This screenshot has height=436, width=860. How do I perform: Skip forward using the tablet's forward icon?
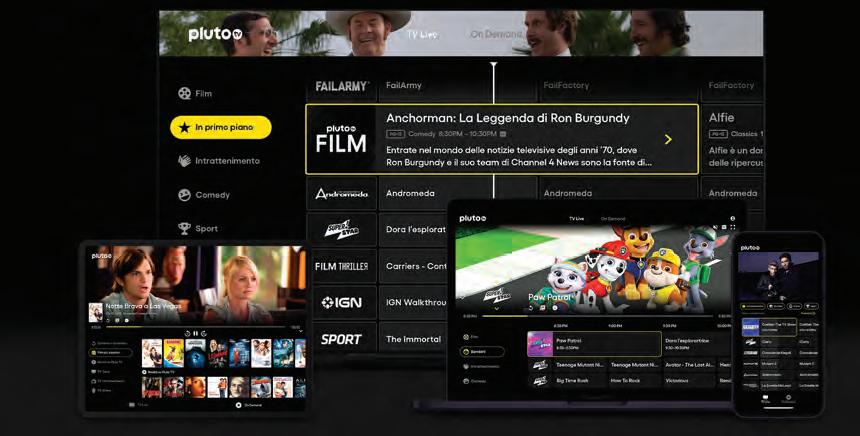coord(204,333)
